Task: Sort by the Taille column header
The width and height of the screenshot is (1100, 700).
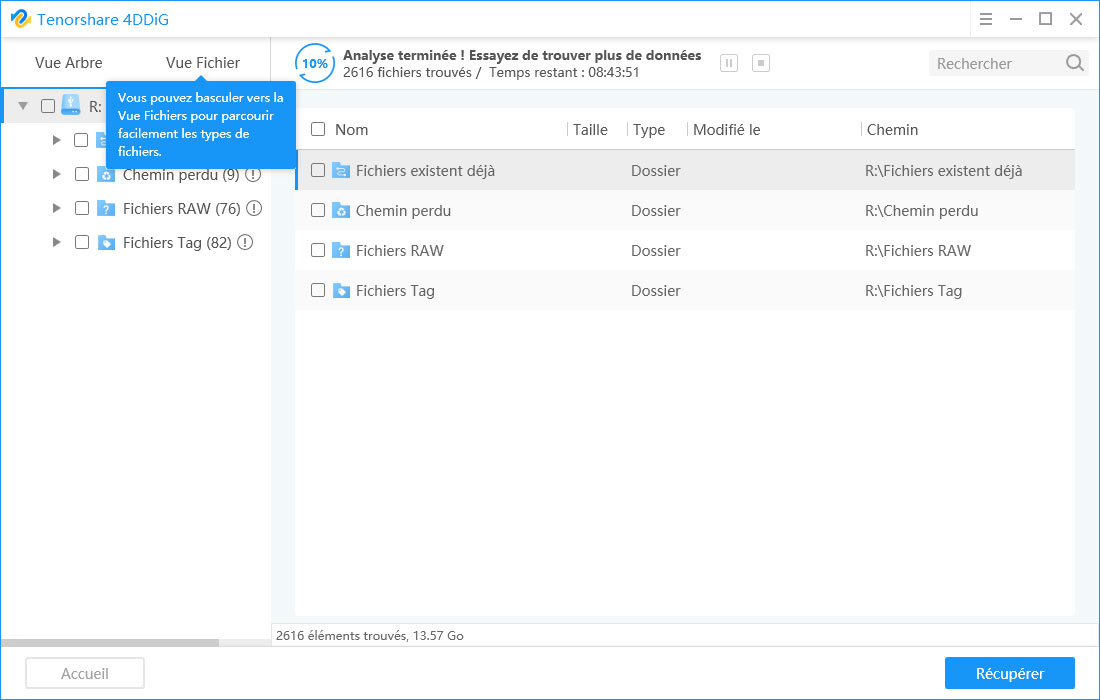Action: coord(590,130)
